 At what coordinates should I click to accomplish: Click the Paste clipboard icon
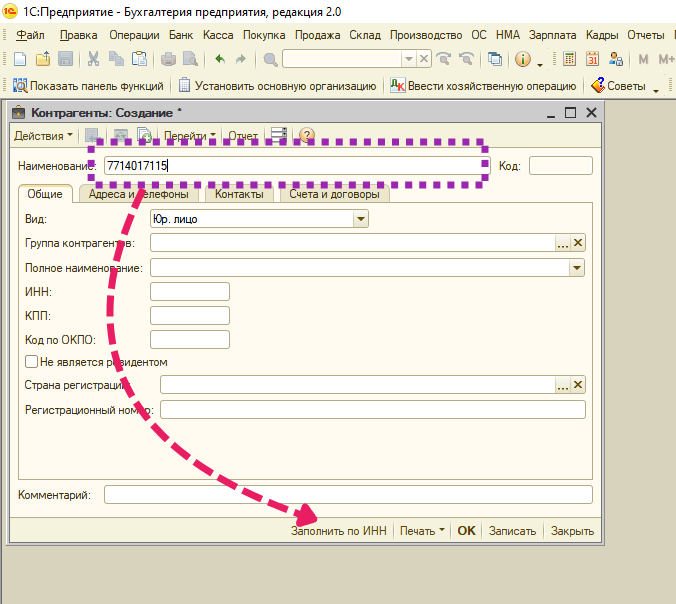[139, 59]
